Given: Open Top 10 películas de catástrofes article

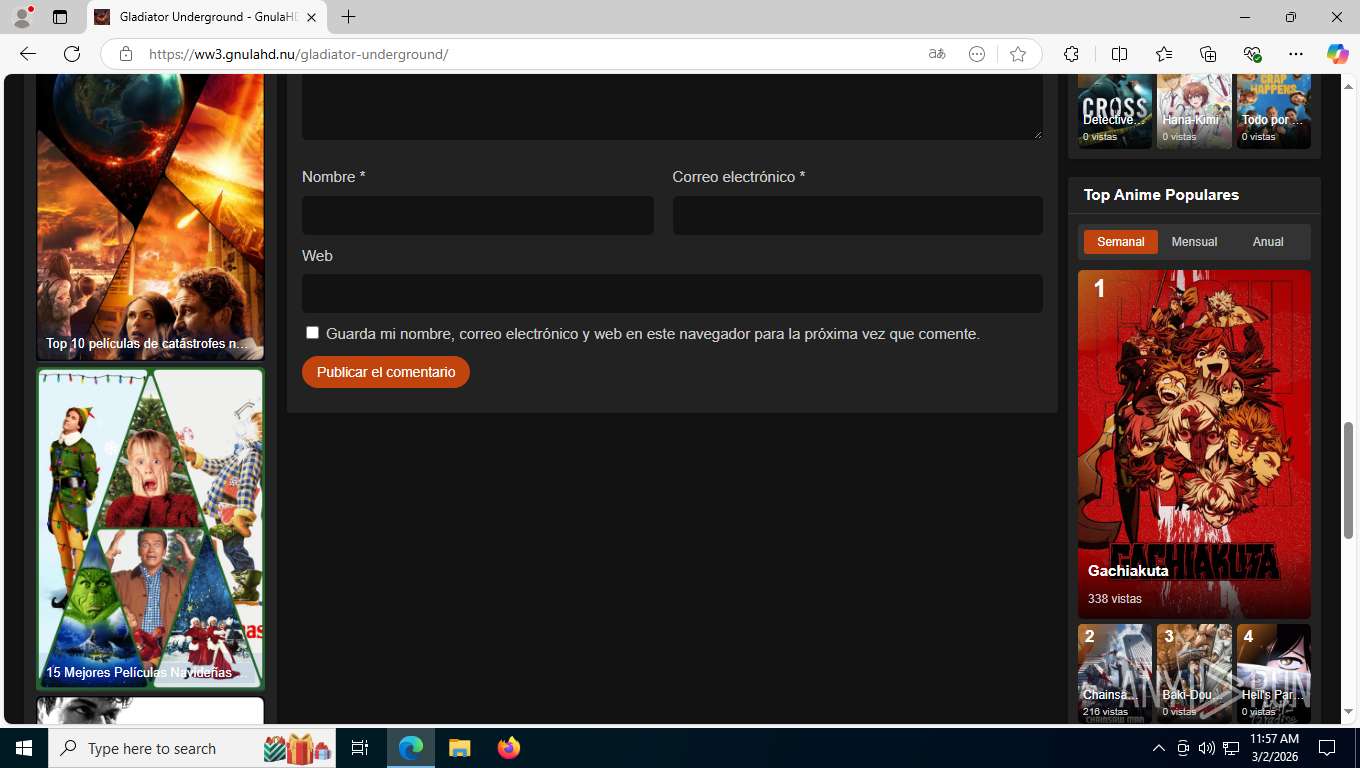Looking at the screenshot, I should [x=150, y=216].
